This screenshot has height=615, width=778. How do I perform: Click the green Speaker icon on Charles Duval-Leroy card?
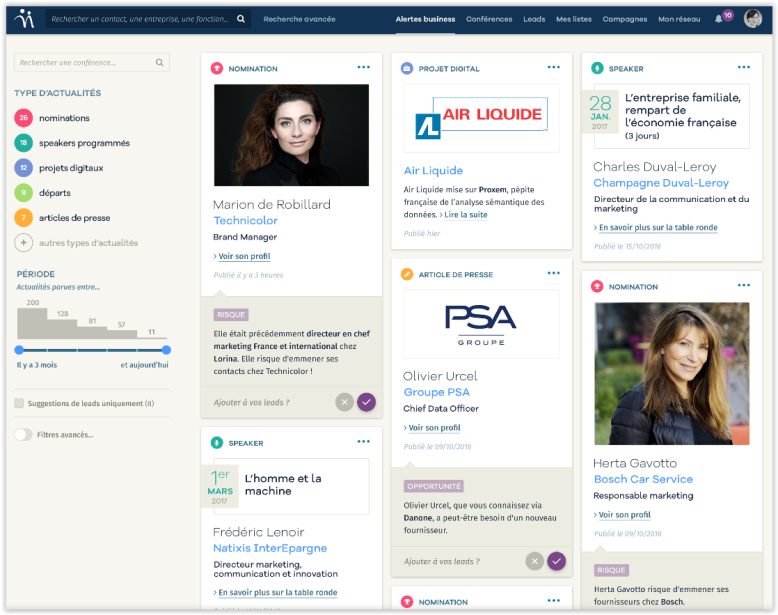click(x=597, y=68)
